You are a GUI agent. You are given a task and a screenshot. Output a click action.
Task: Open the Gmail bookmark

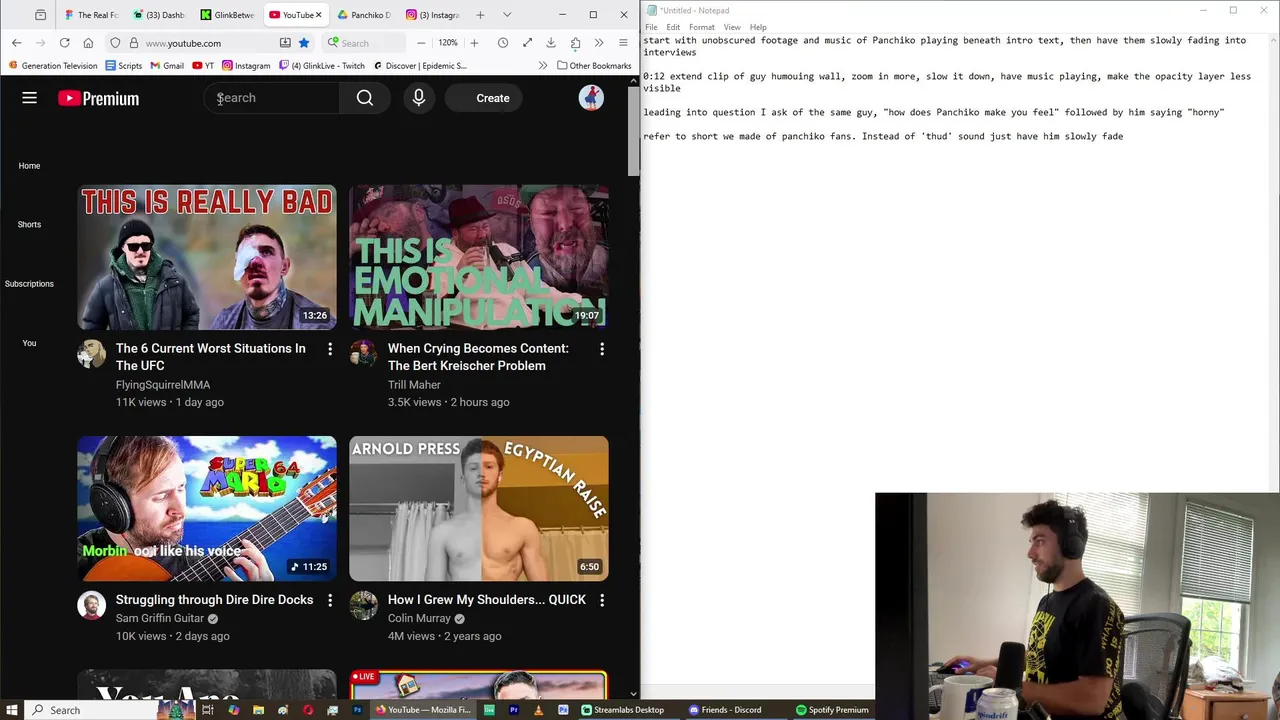(166, 66)
